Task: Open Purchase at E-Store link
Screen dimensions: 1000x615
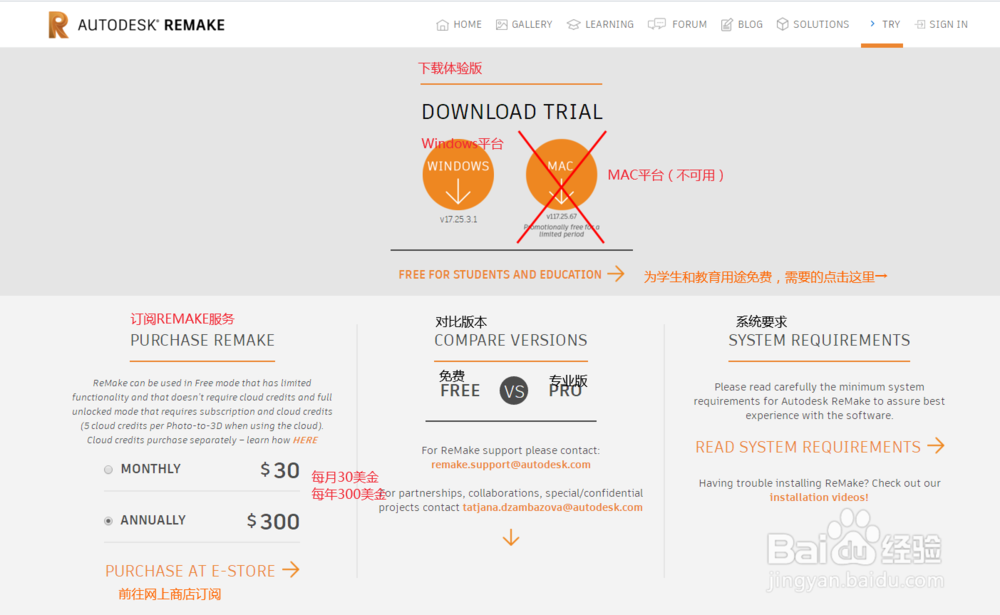Action: coord(190,571)
